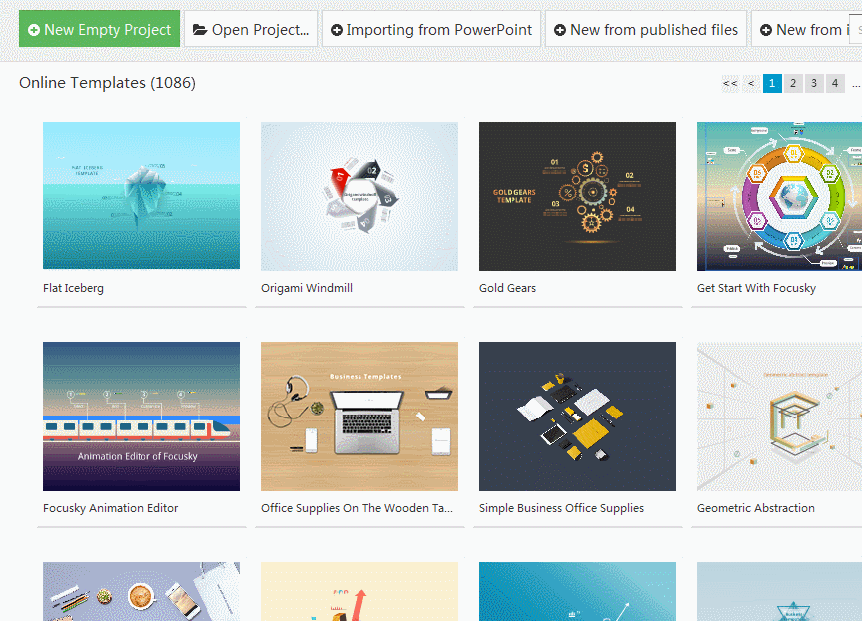Jump to page 3 of templates
Image resolution: width=862 pixels, height=621 pixels.
[814, 84]
